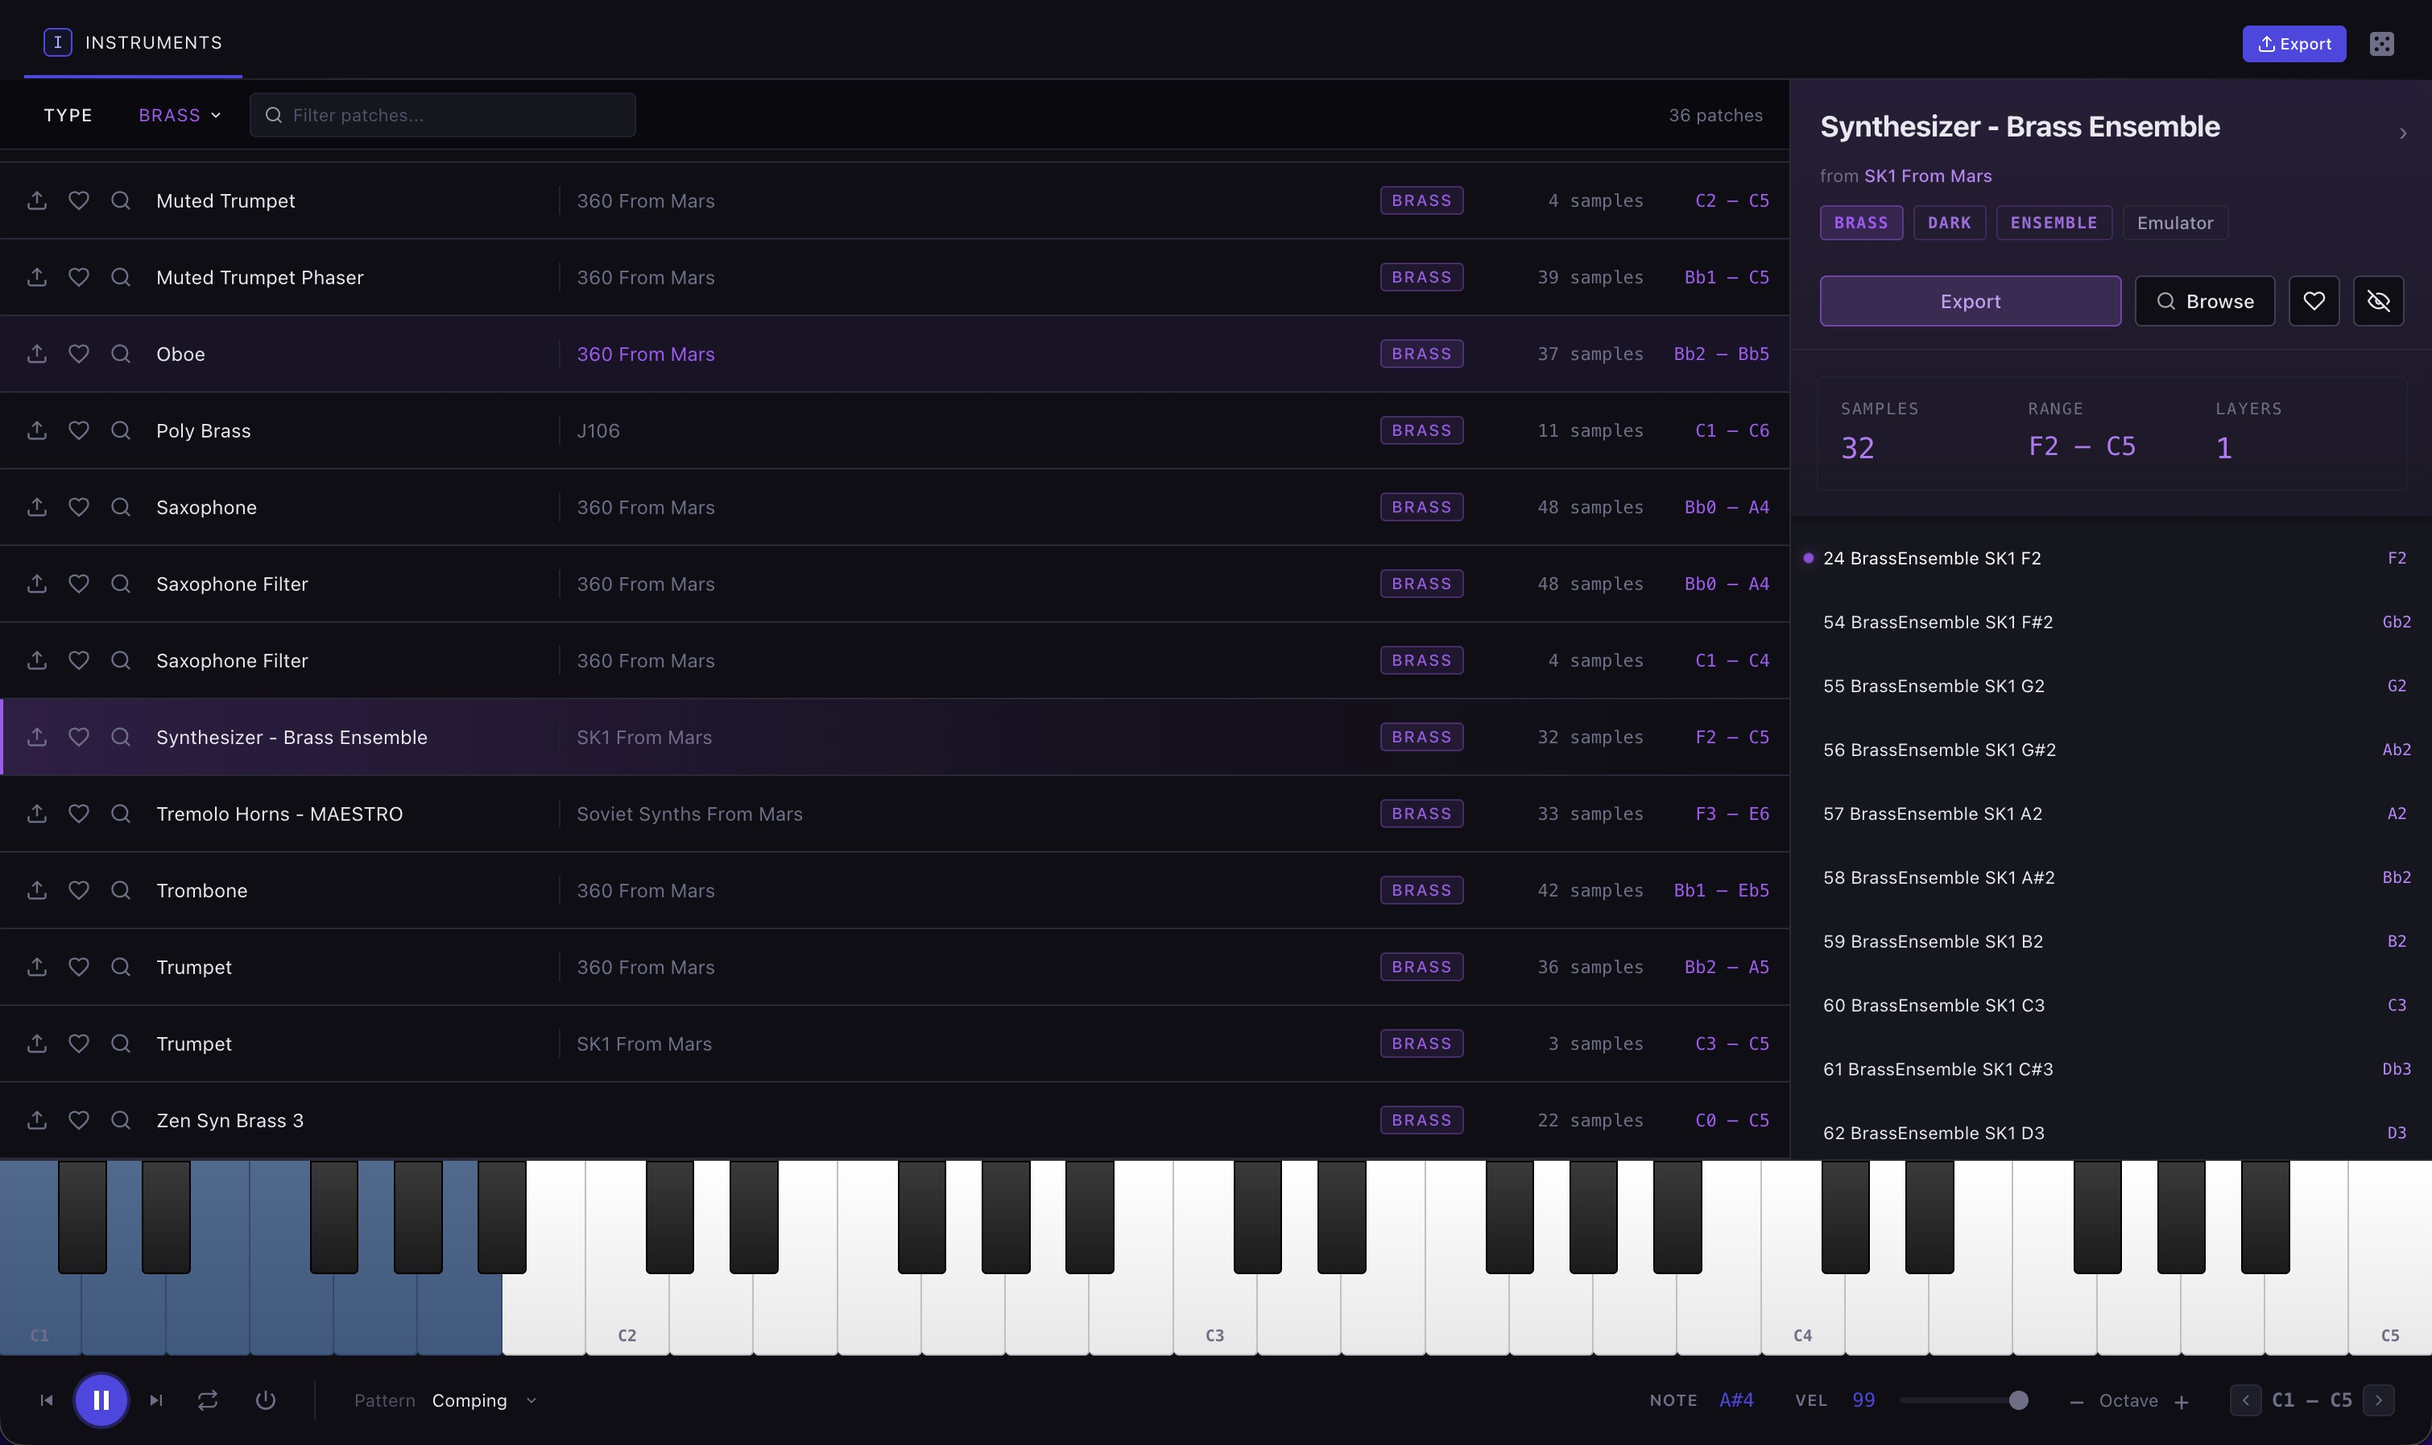Screen dimensions: 2432x1445
Task: Click the magnifier on Trumpet 360 From Mars row
Action: click(121, 967)
